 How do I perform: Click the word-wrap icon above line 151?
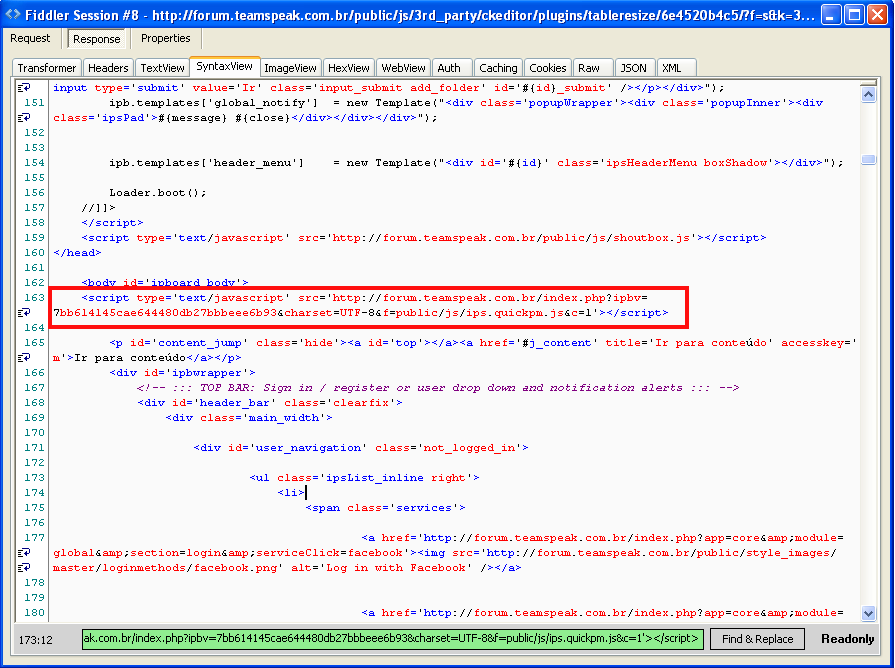24,87
